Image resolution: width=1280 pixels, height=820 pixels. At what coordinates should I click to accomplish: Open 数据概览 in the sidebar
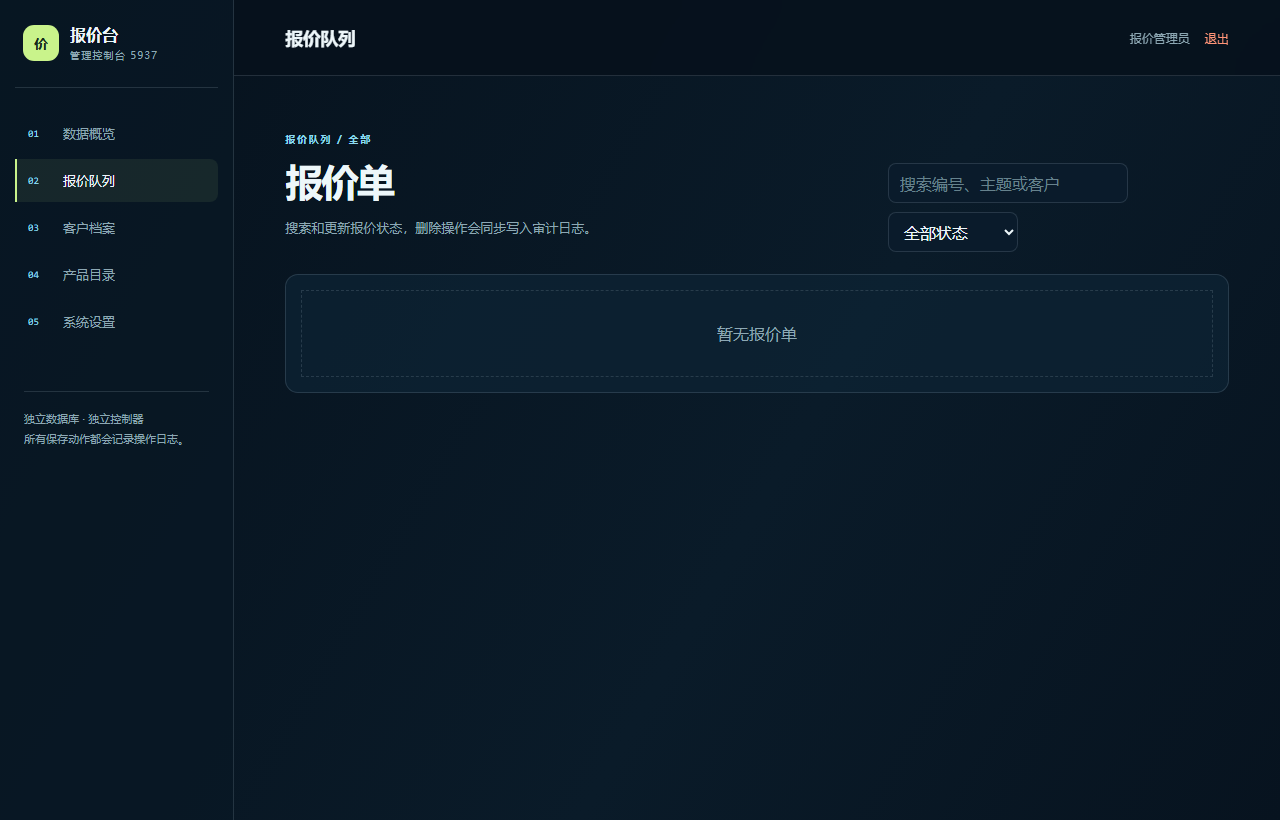[116, 134]
